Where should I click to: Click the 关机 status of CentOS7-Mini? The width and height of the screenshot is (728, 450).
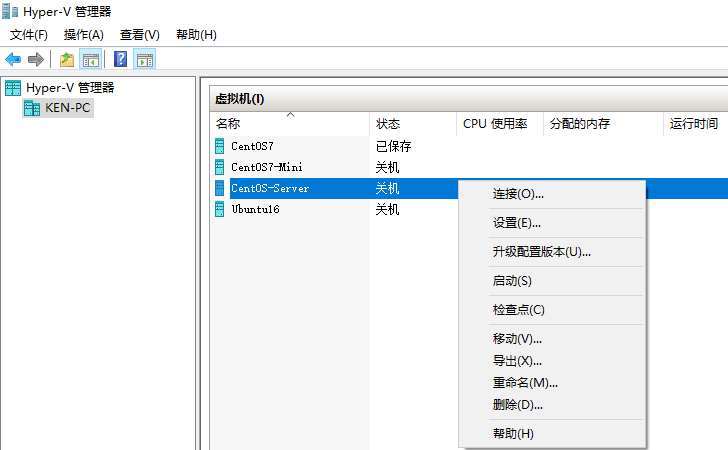pyautogui.click(x=387, y=167)
